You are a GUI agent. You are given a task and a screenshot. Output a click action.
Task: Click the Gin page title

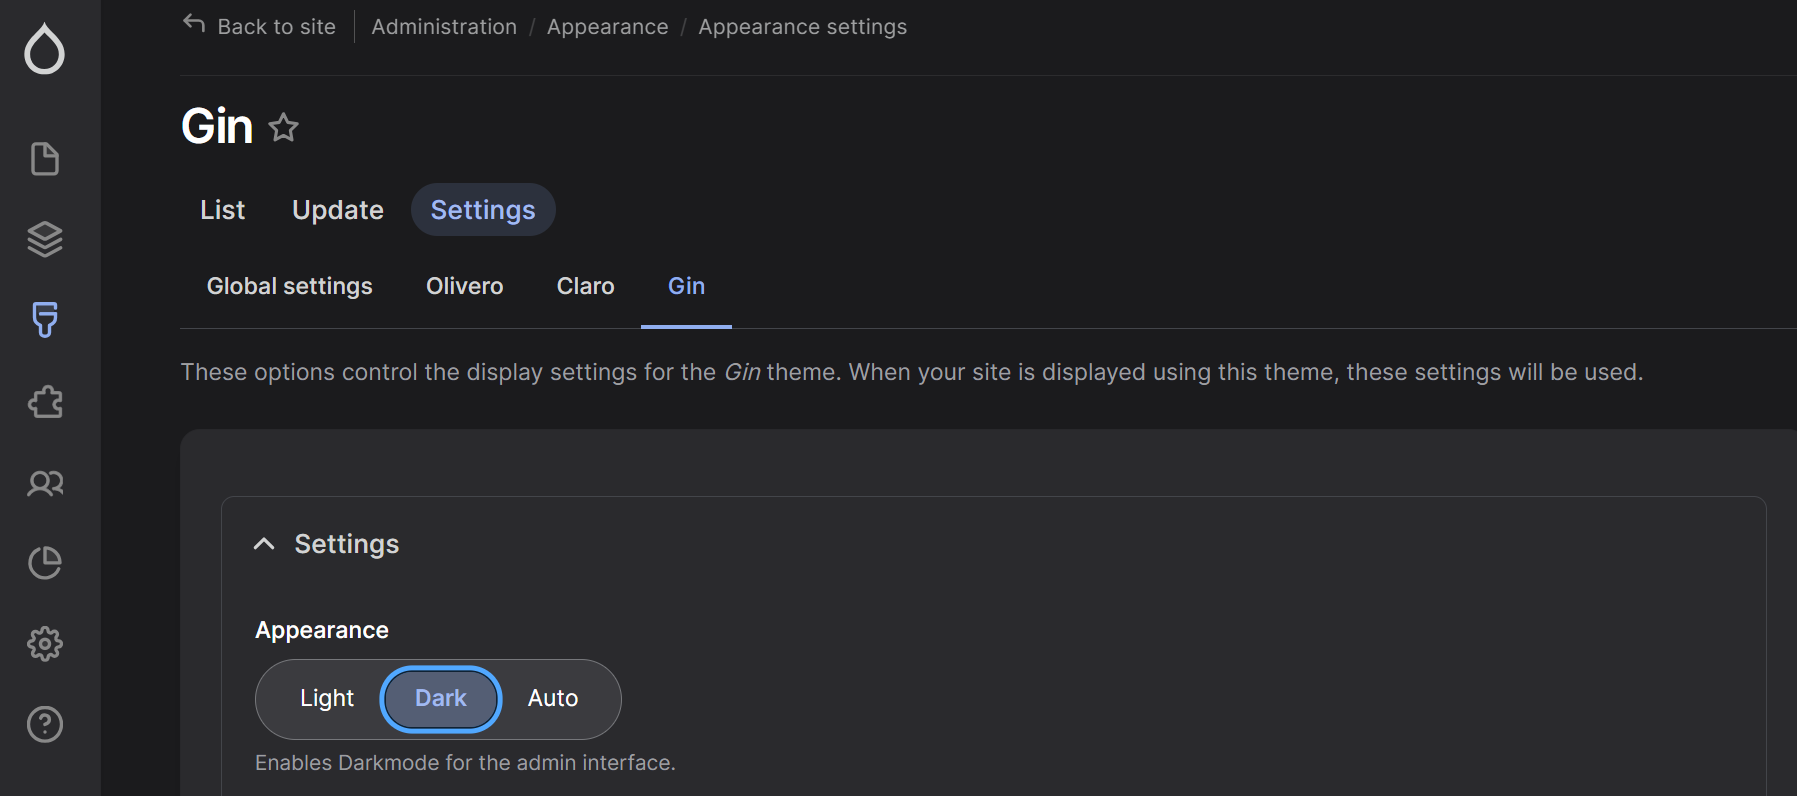point(217,126)
